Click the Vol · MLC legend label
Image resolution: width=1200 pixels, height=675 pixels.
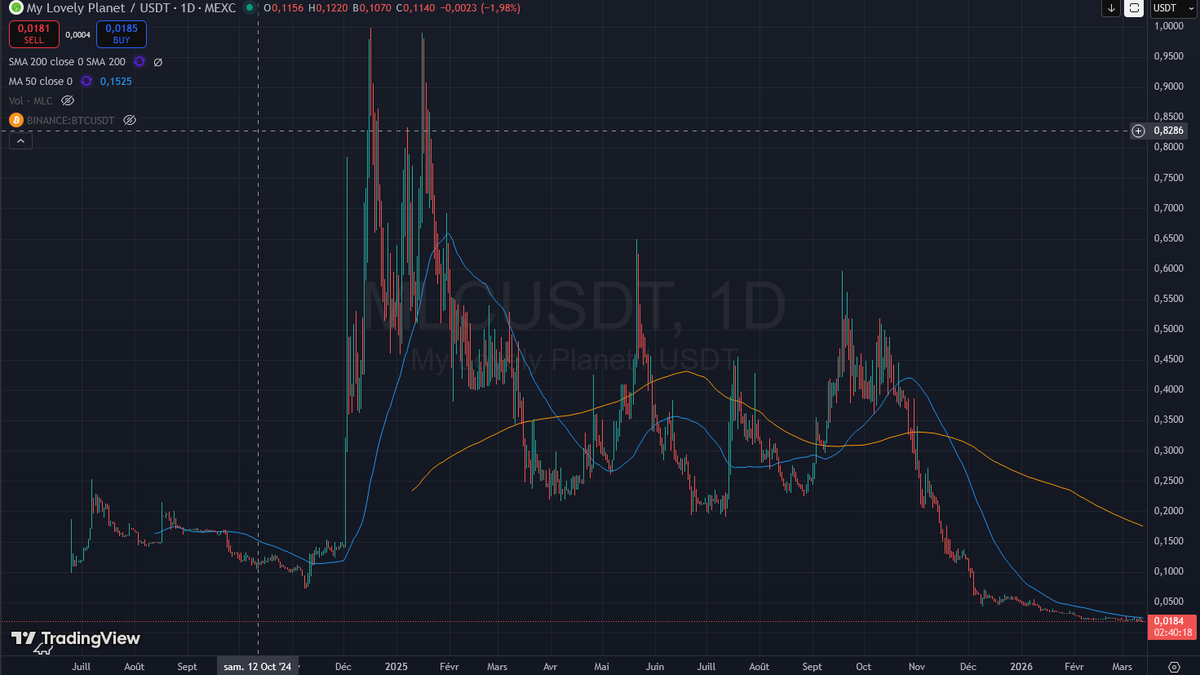click(32, 100)
